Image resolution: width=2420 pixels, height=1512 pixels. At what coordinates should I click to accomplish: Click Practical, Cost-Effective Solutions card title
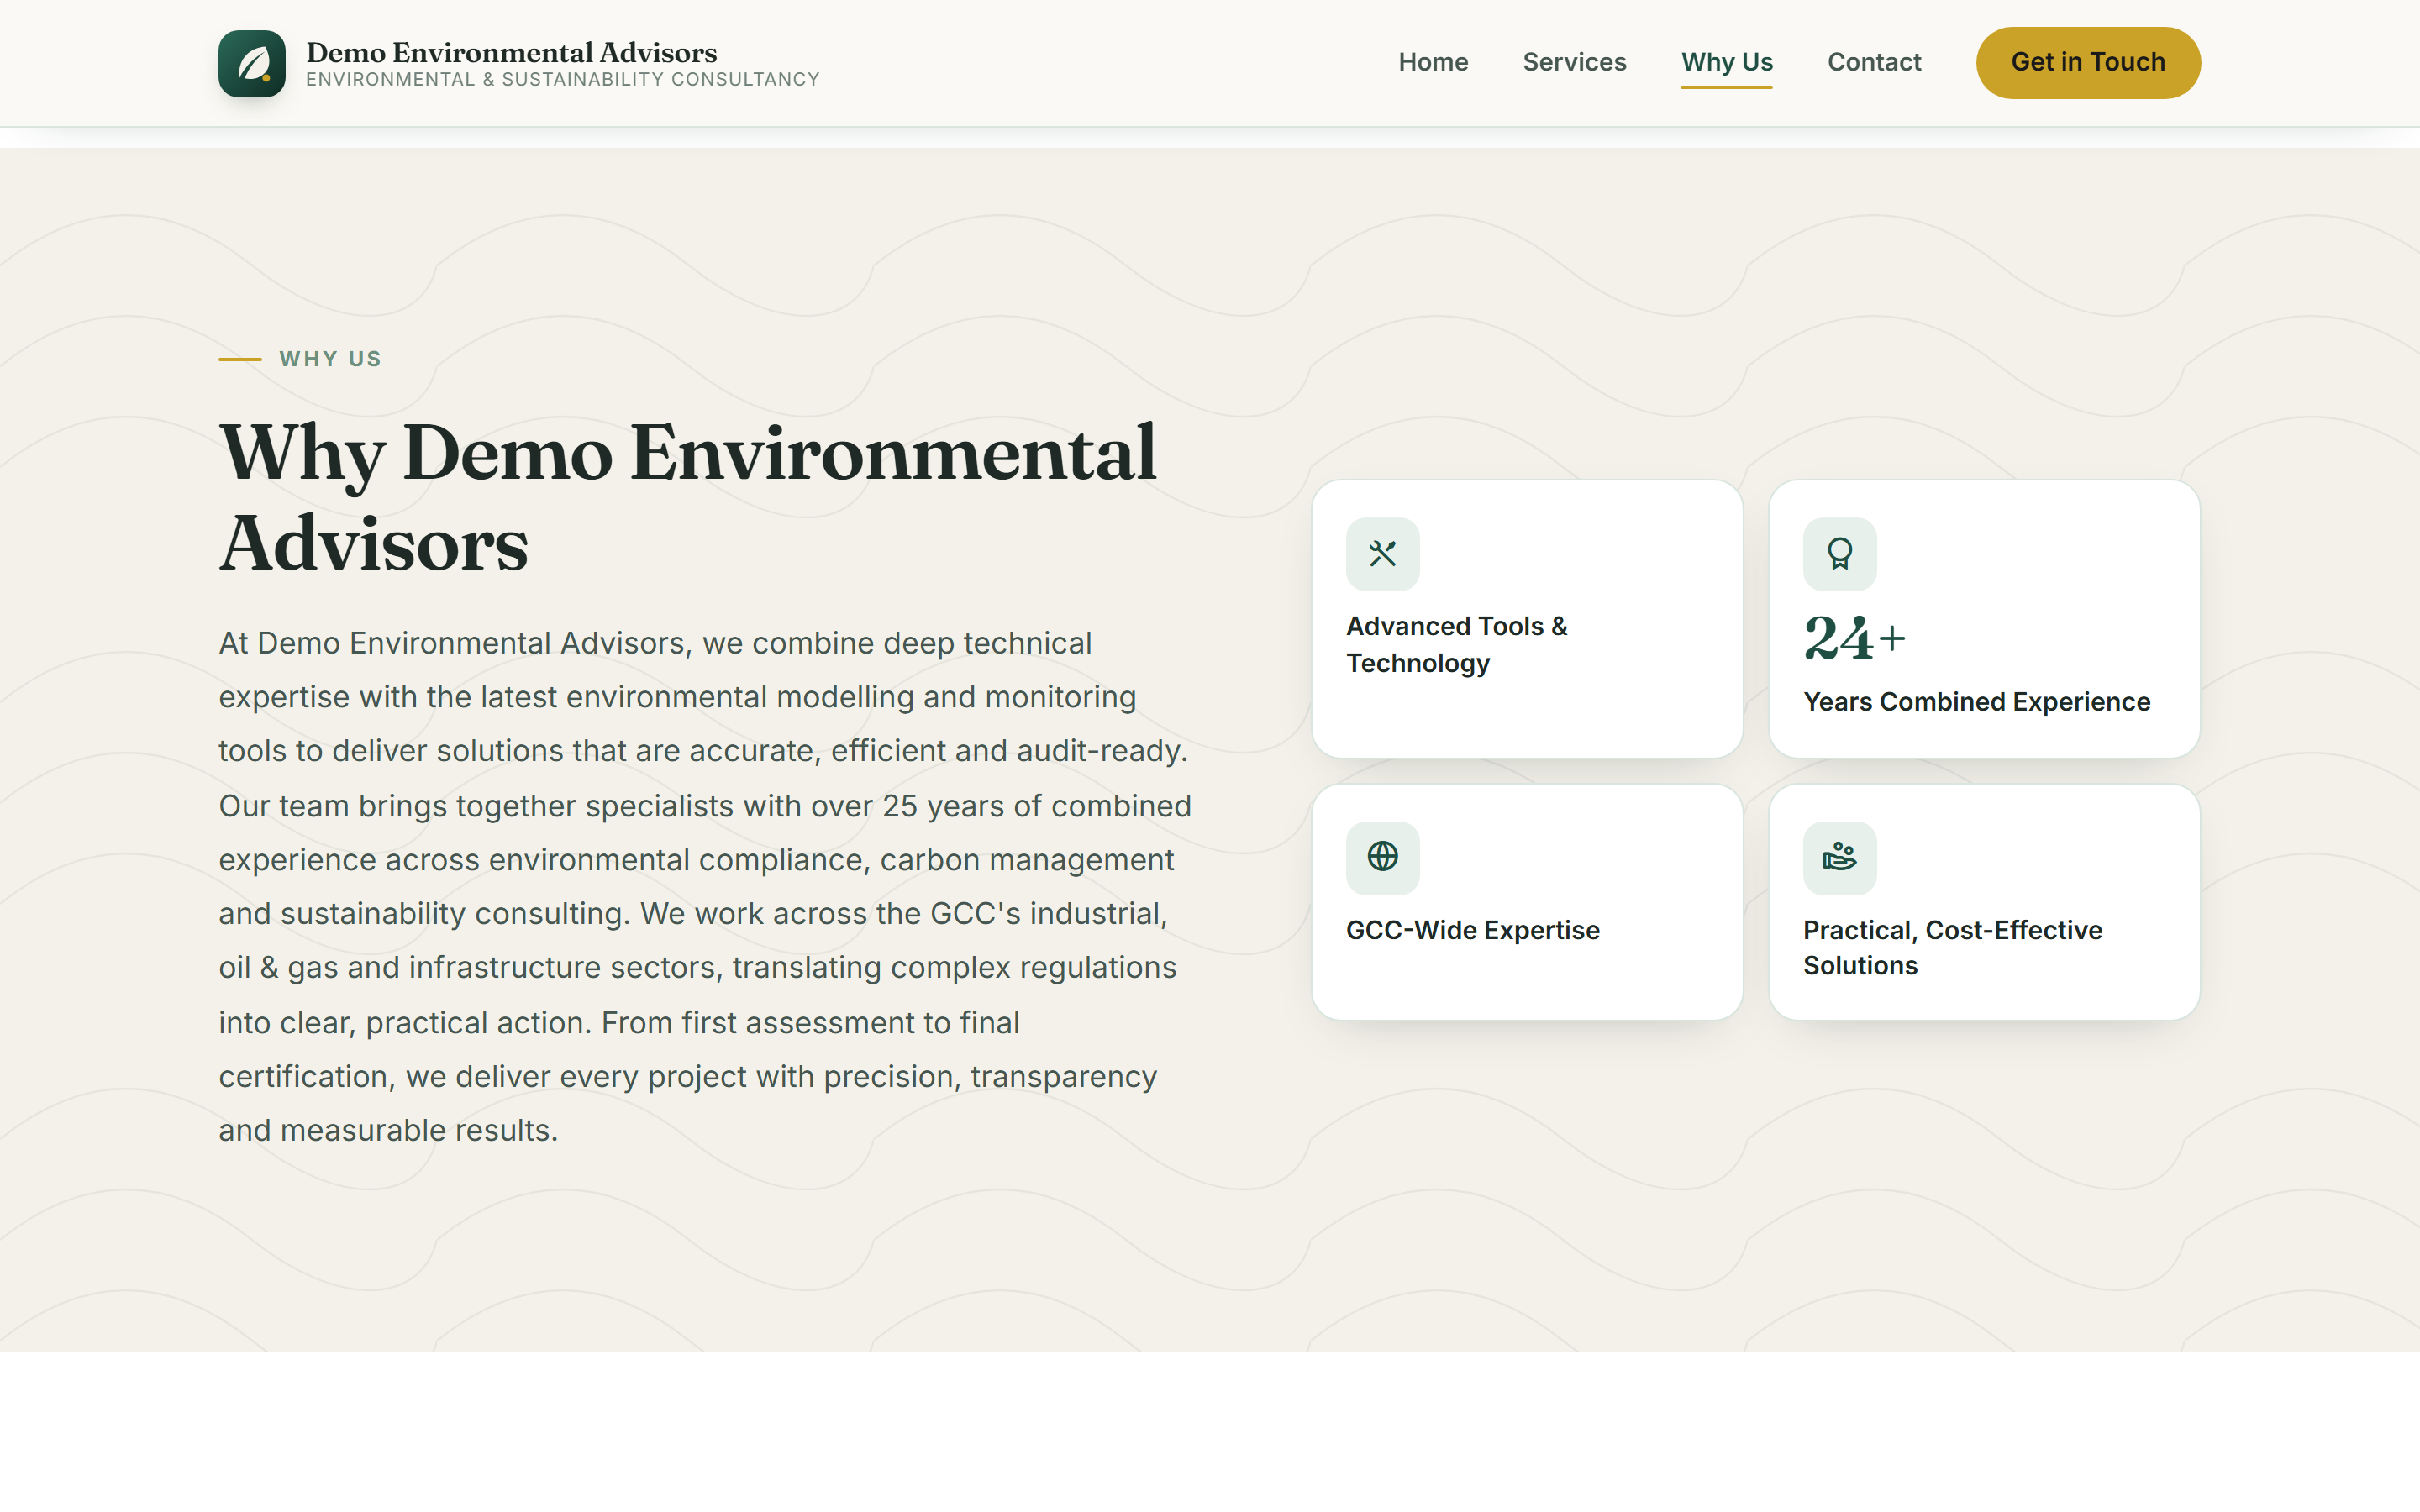(1952, 947)
